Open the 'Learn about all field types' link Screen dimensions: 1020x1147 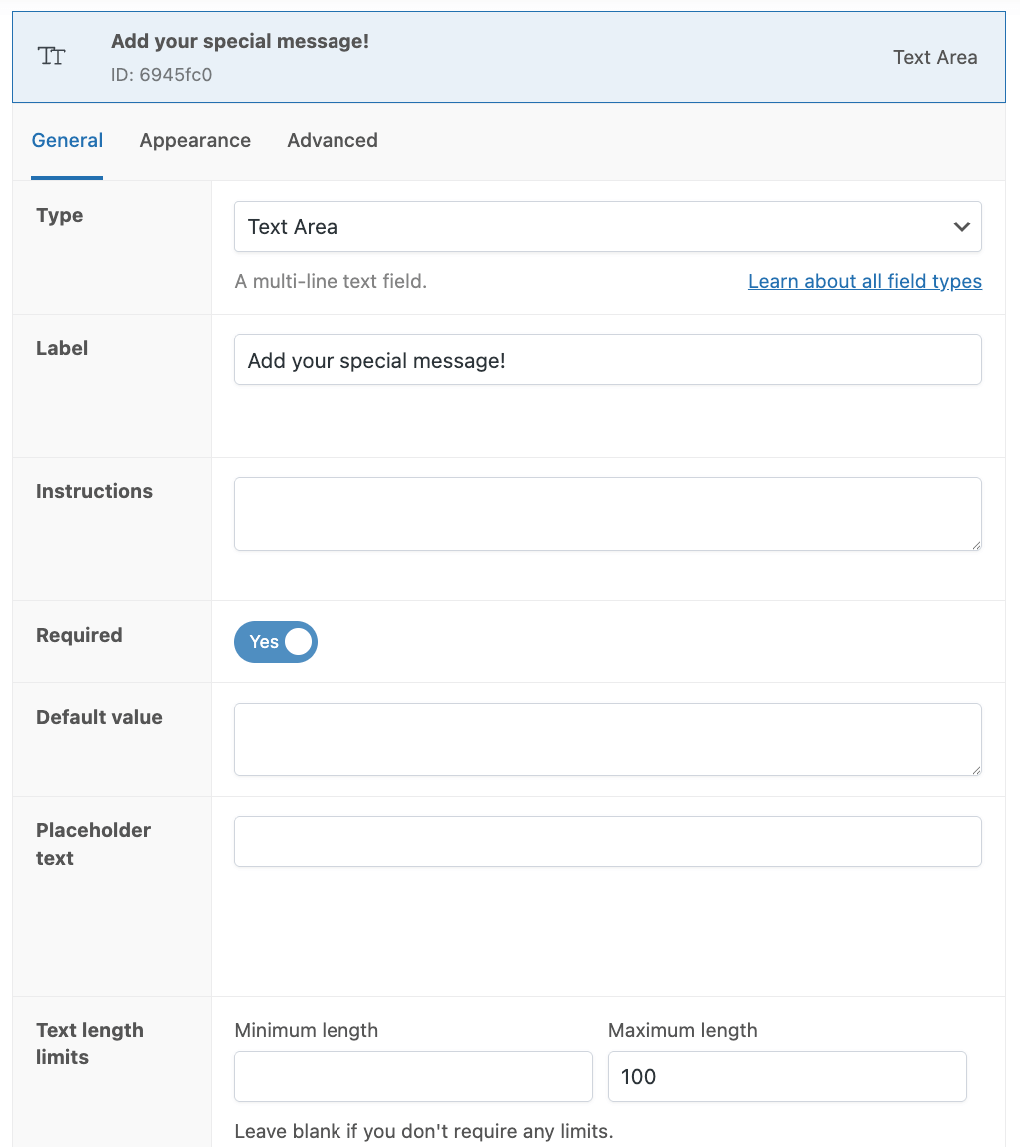(x=864, y=281)
